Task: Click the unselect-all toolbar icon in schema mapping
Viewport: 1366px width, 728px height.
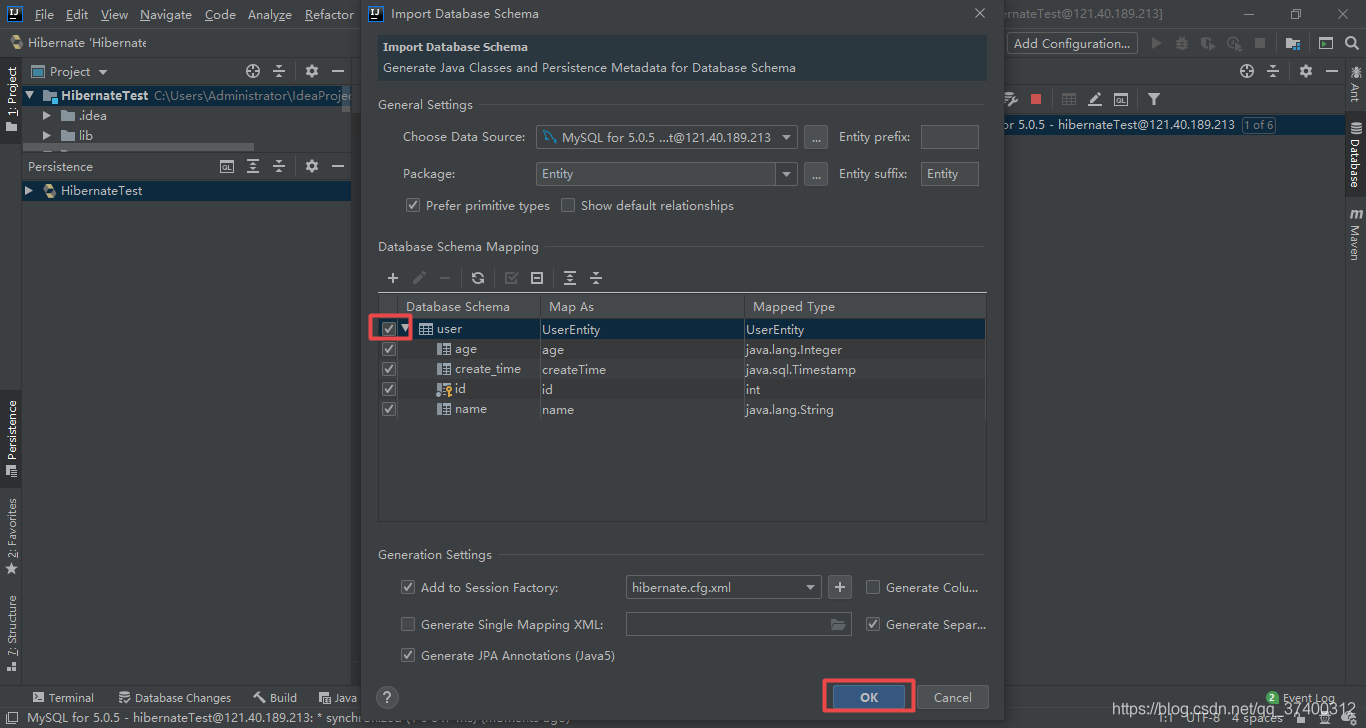Action: (x=537, y=278)
